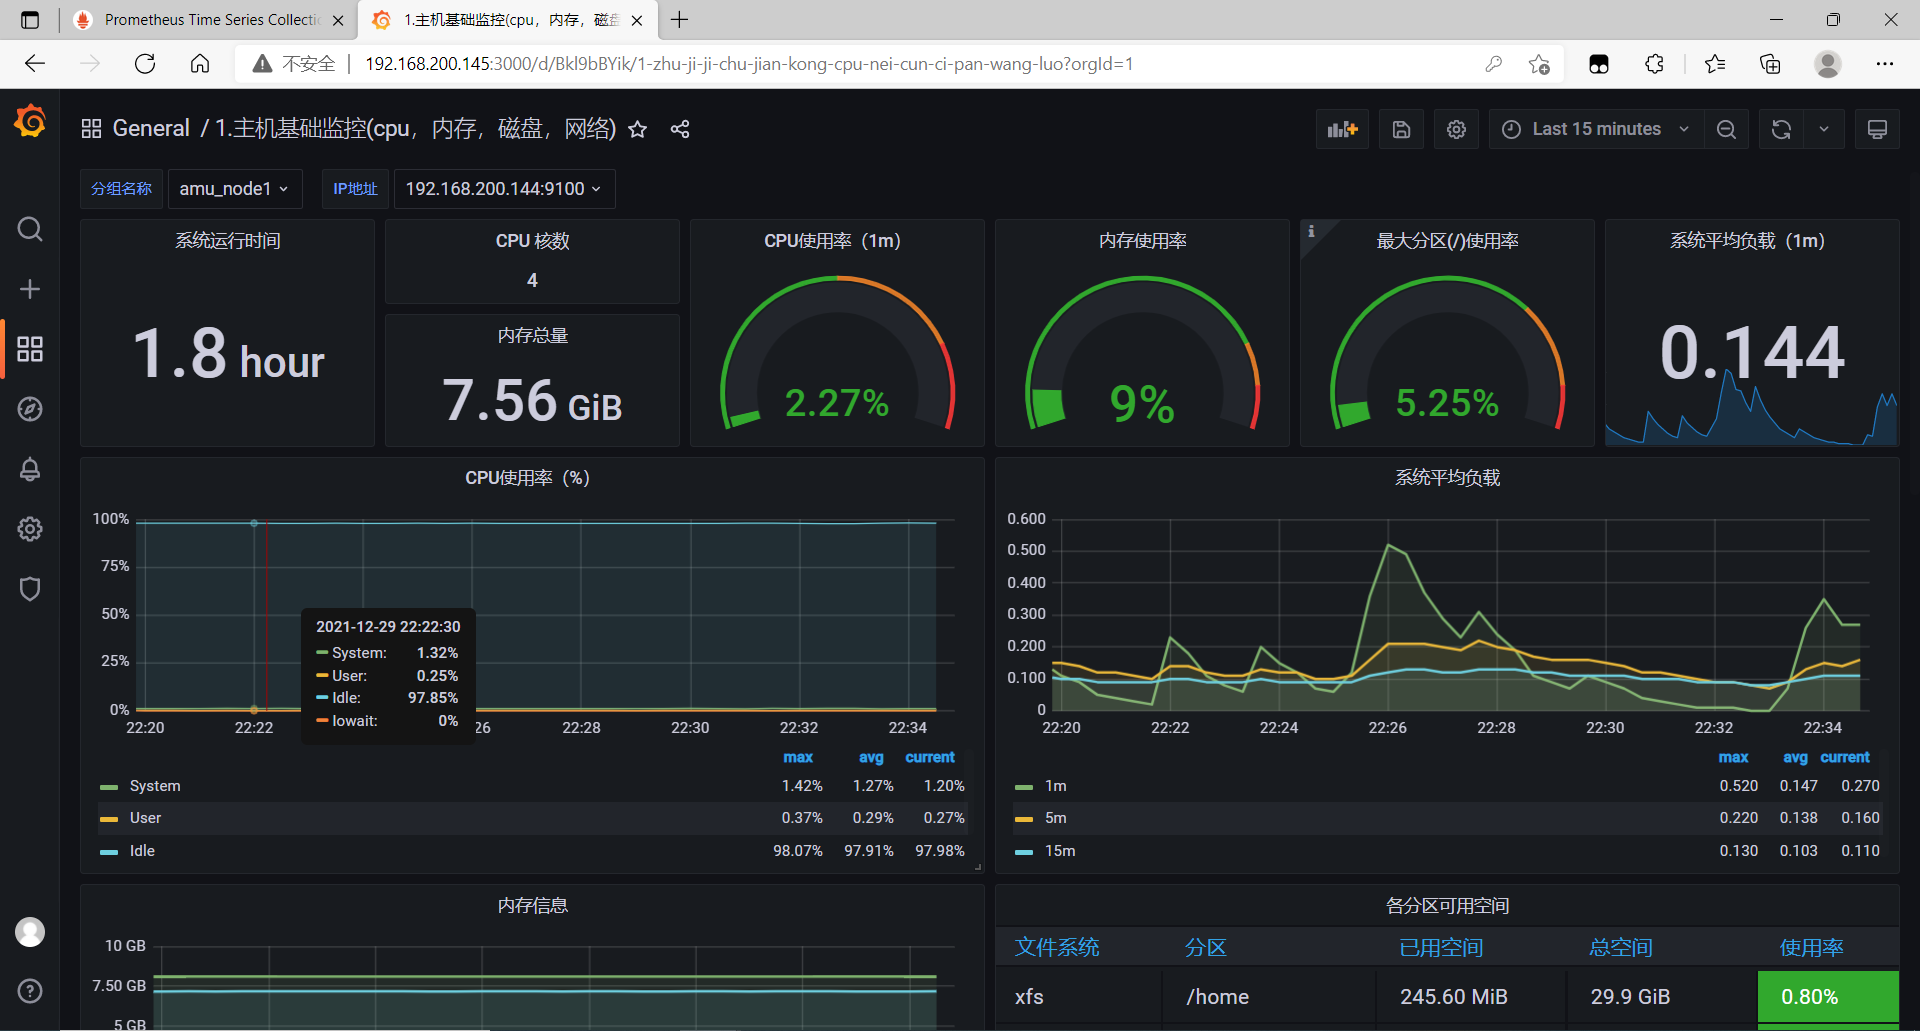Open the Help question mark icon

(30, 991)
